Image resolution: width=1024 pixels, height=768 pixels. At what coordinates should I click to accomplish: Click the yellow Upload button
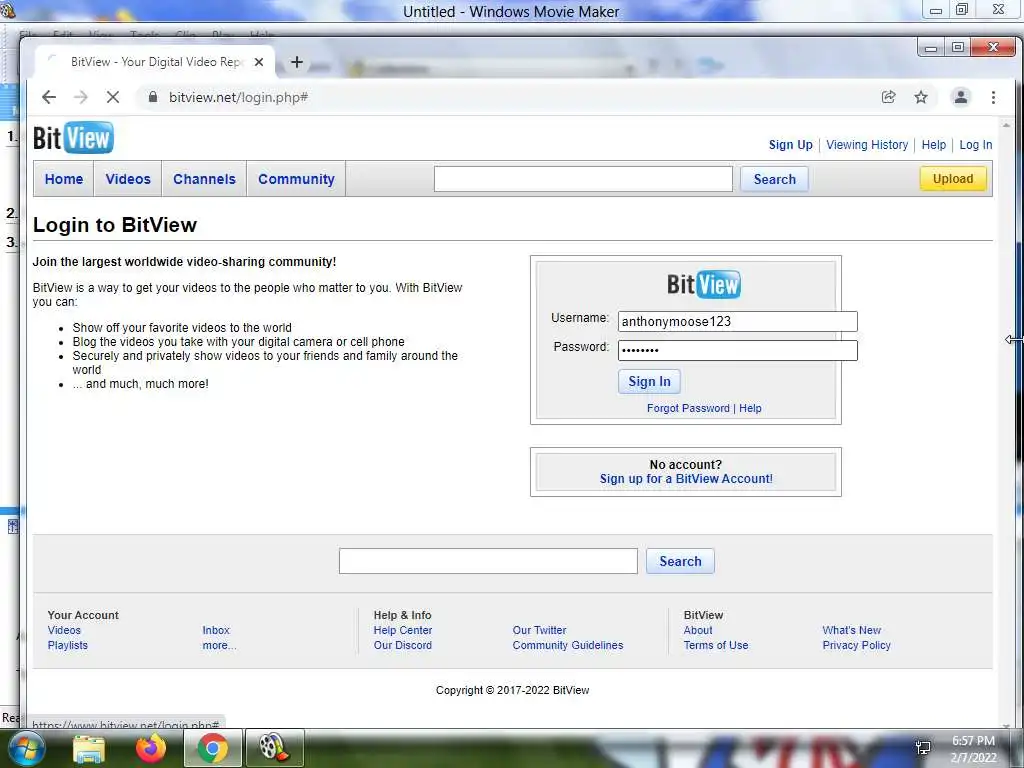point(953,179)
